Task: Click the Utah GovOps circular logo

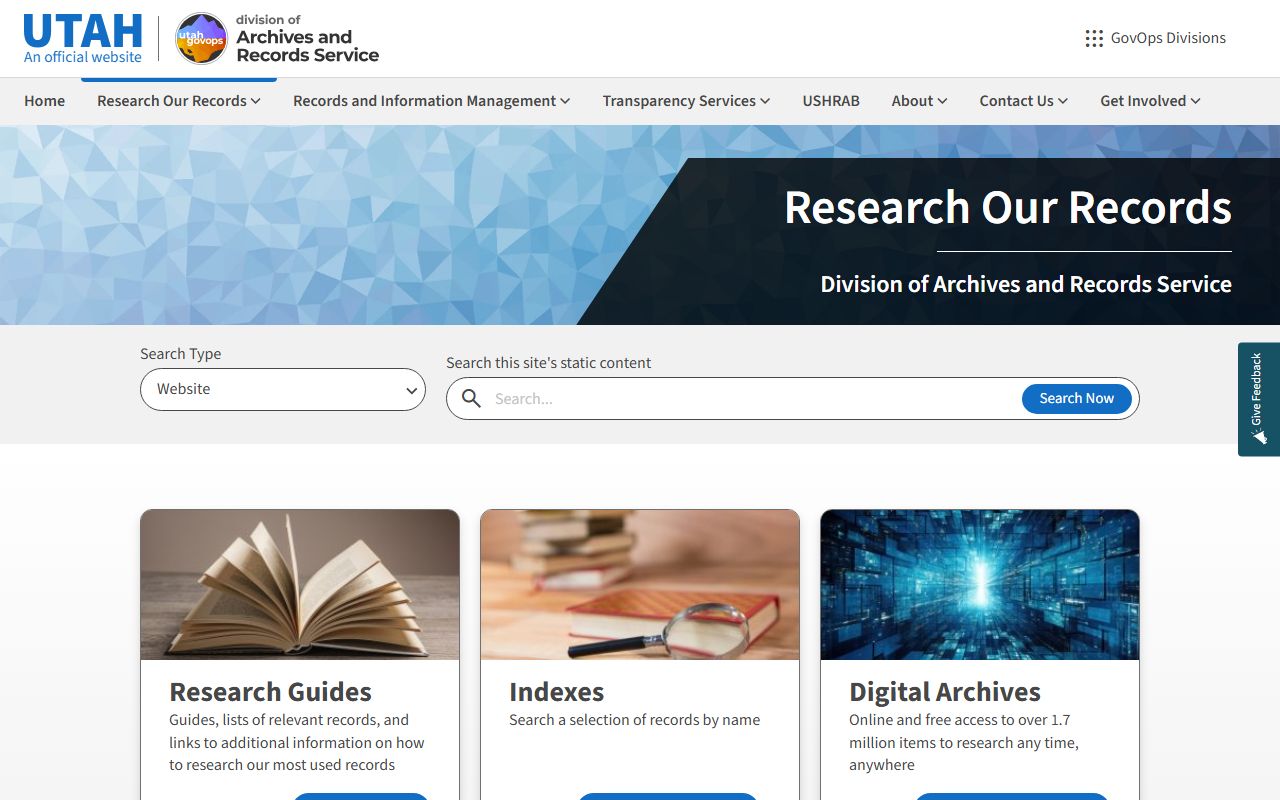Action: (x=201, y=38)
